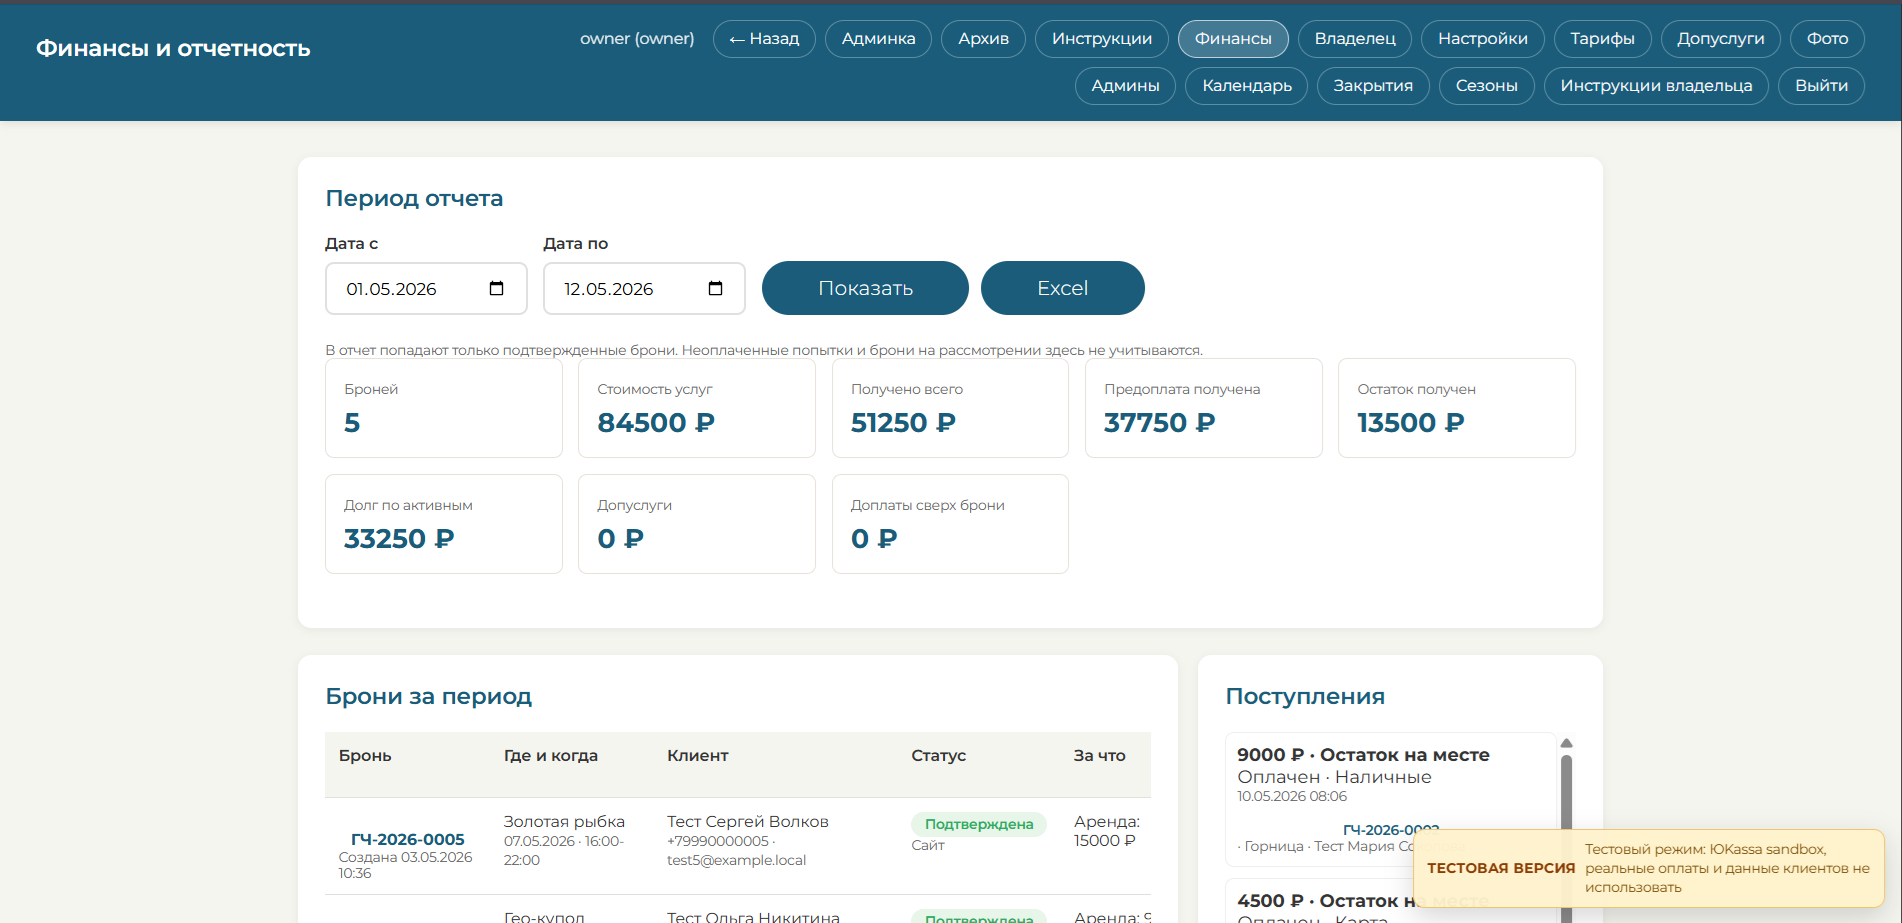This screenshot has height=923, width=1902.
Task: Open the Админы page
Action: coord(1125,86)
